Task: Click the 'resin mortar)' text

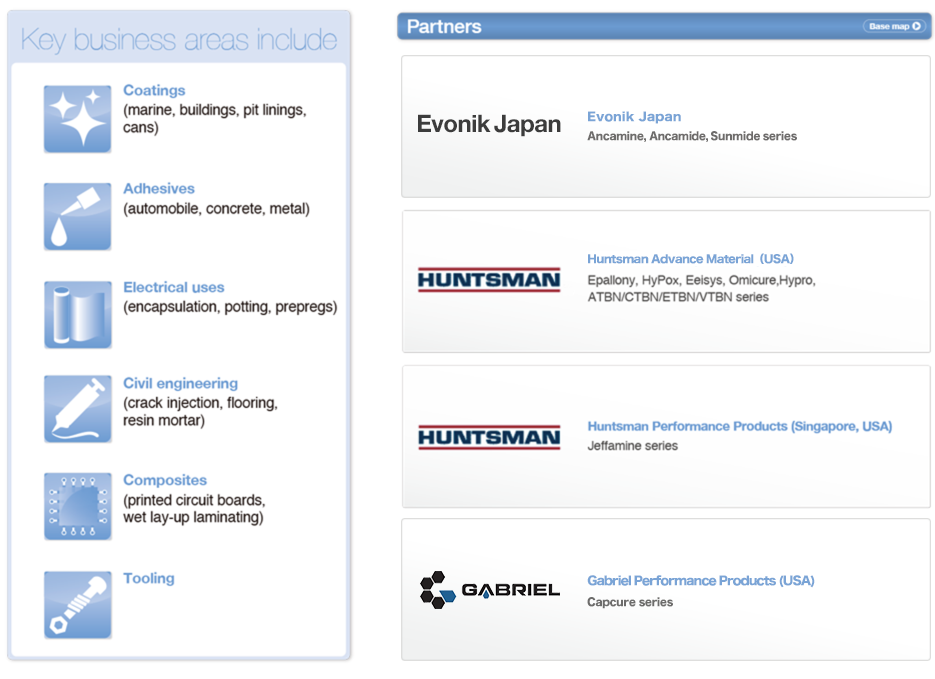Action: point(164,421)
